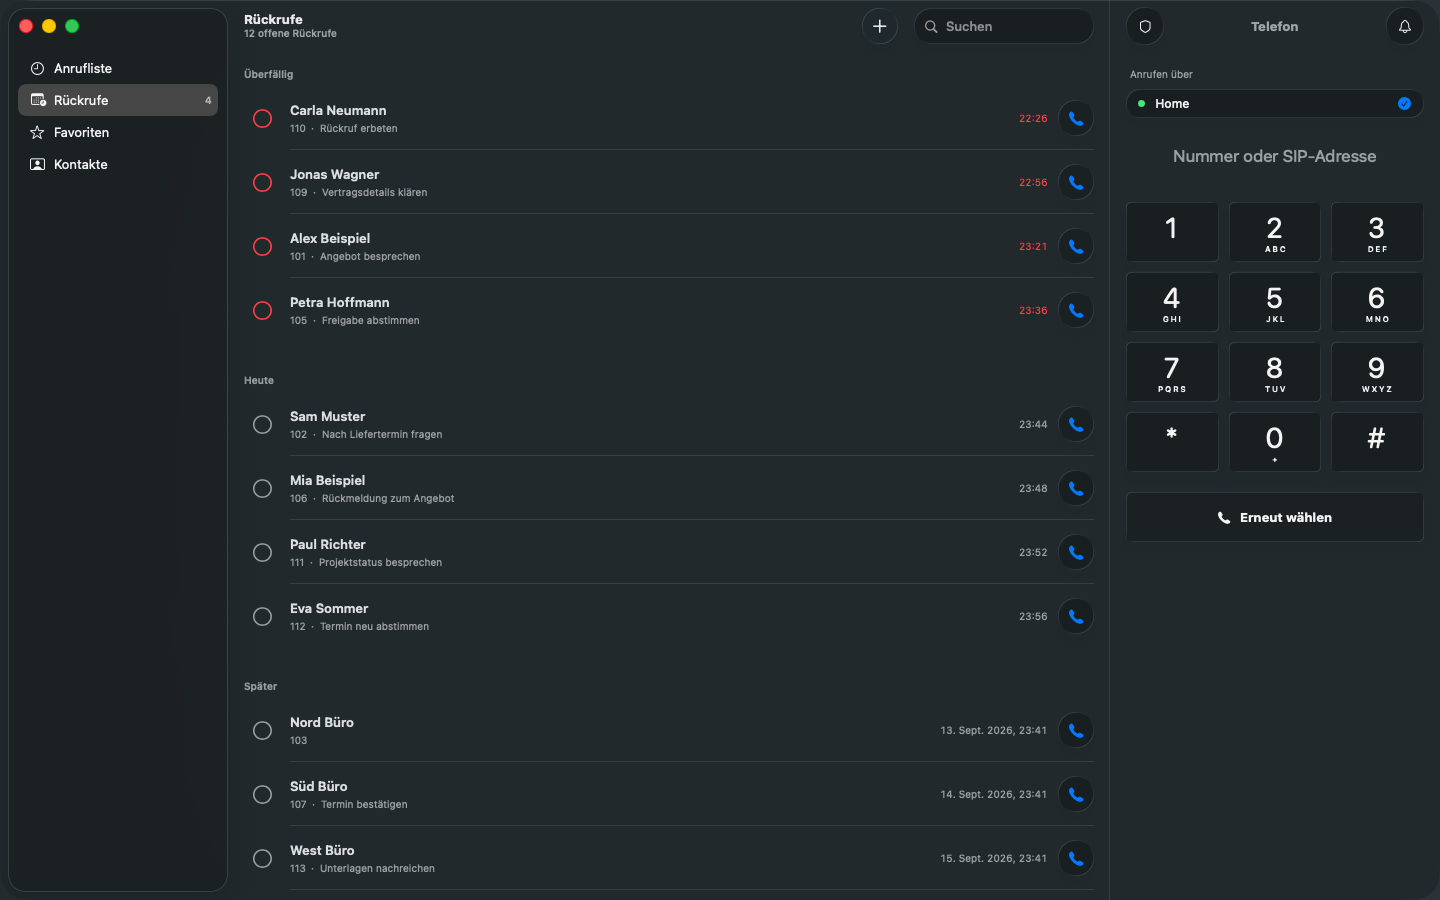The image size is (1440, 900).
Task: Check off Mia Beispiel callback circle
Action: pos(262,488)
